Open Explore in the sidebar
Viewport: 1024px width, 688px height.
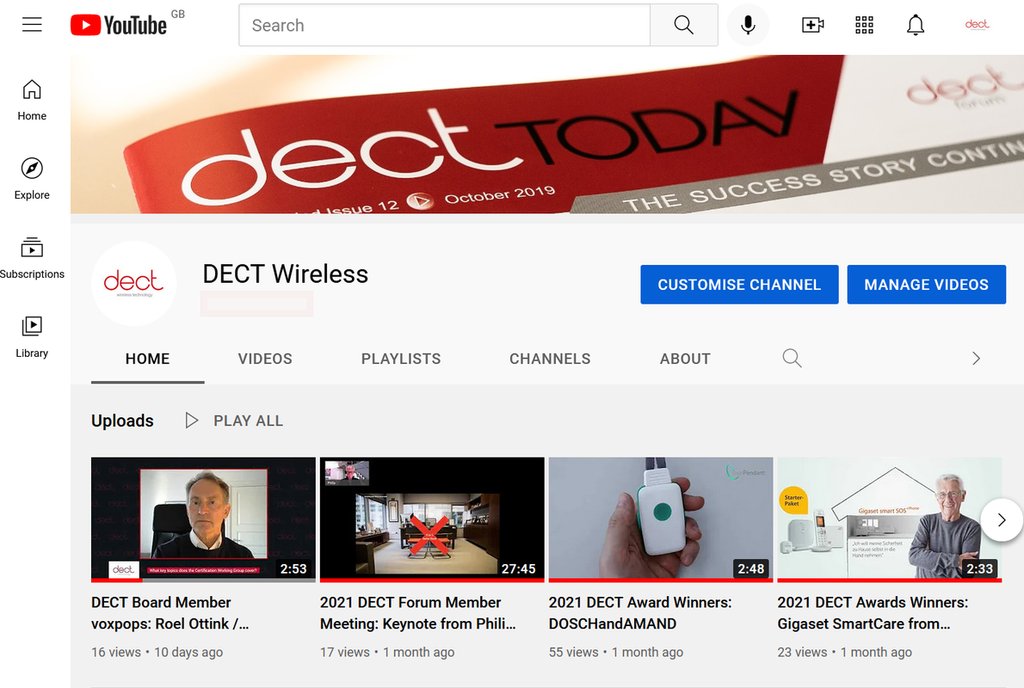click(x=32, y=179)
